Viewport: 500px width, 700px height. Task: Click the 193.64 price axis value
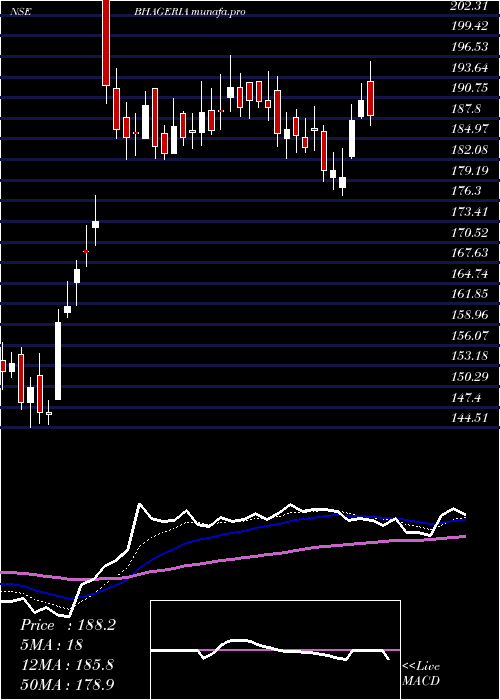point(471,67)
